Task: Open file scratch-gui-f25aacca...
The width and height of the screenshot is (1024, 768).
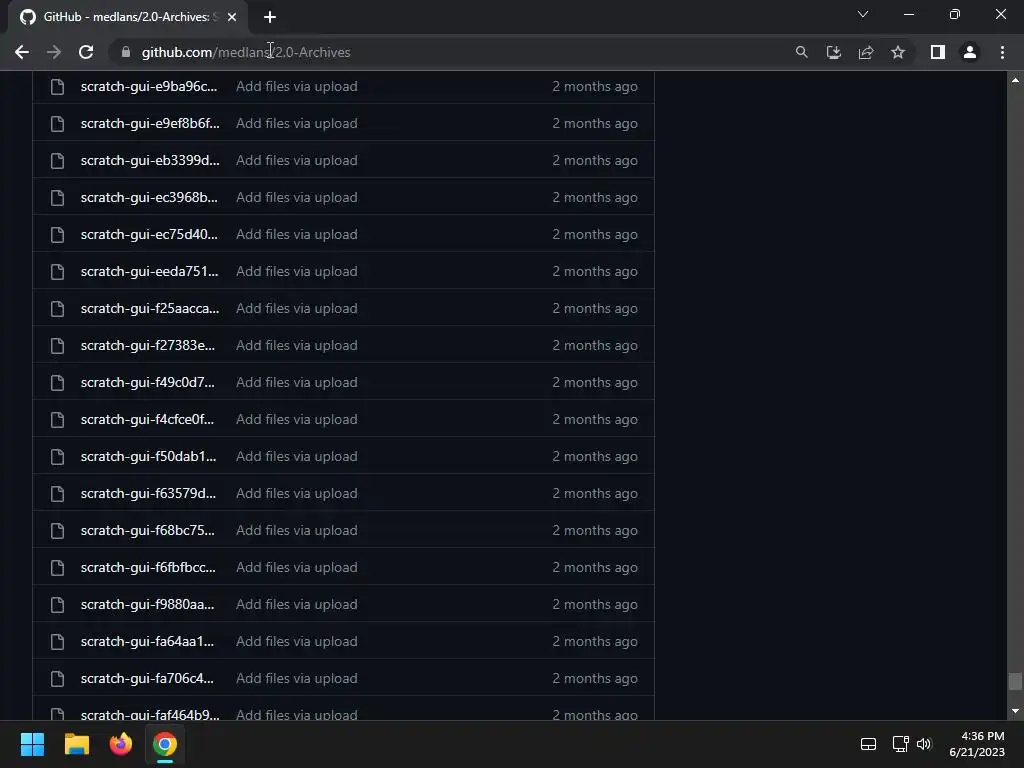Action: [x=150, y=308]
